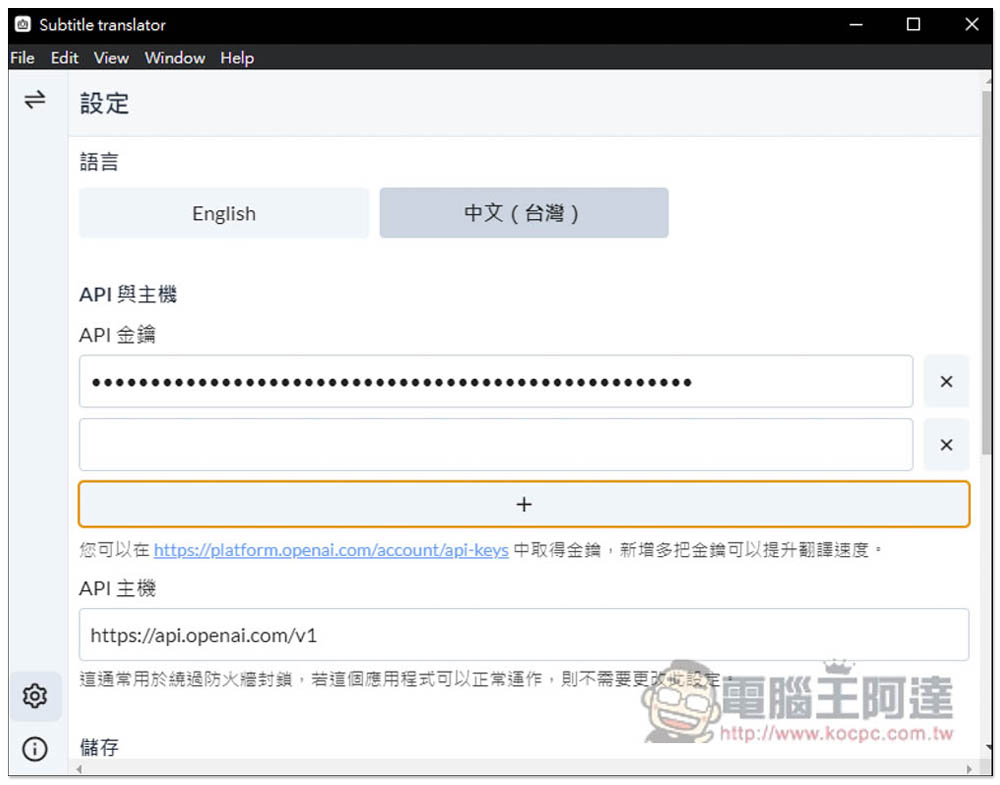Click the API 主機 label

[117, 588]
